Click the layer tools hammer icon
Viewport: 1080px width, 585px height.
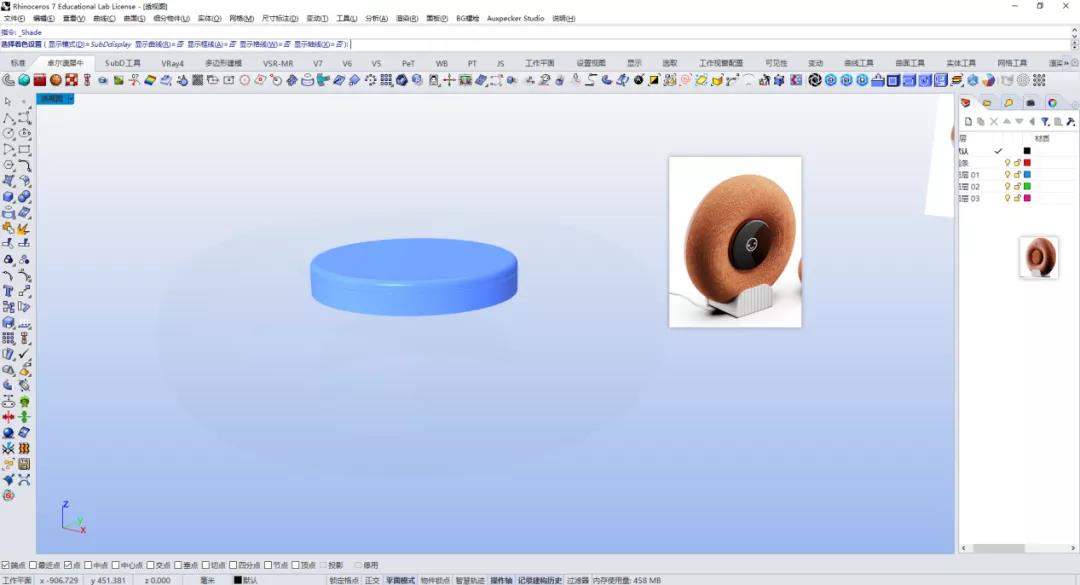tap(1070, 121)
